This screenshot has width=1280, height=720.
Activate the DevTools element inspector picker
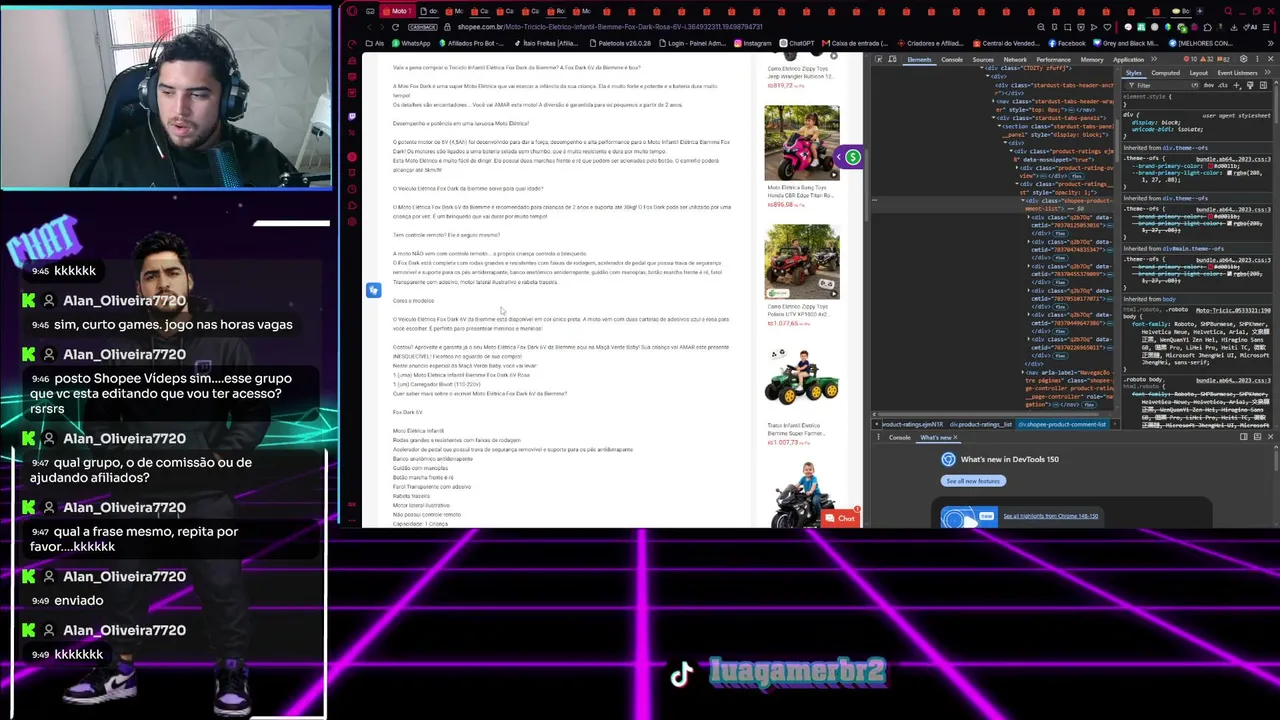[879, 60]
